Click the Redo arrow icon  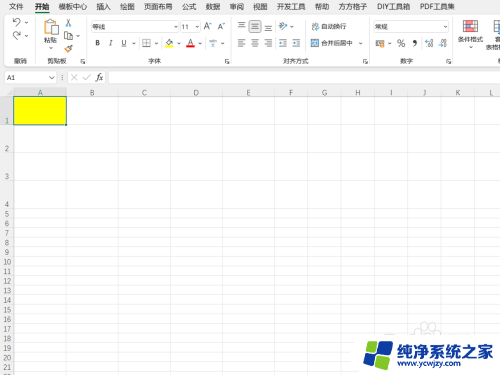tap(16, 35)
